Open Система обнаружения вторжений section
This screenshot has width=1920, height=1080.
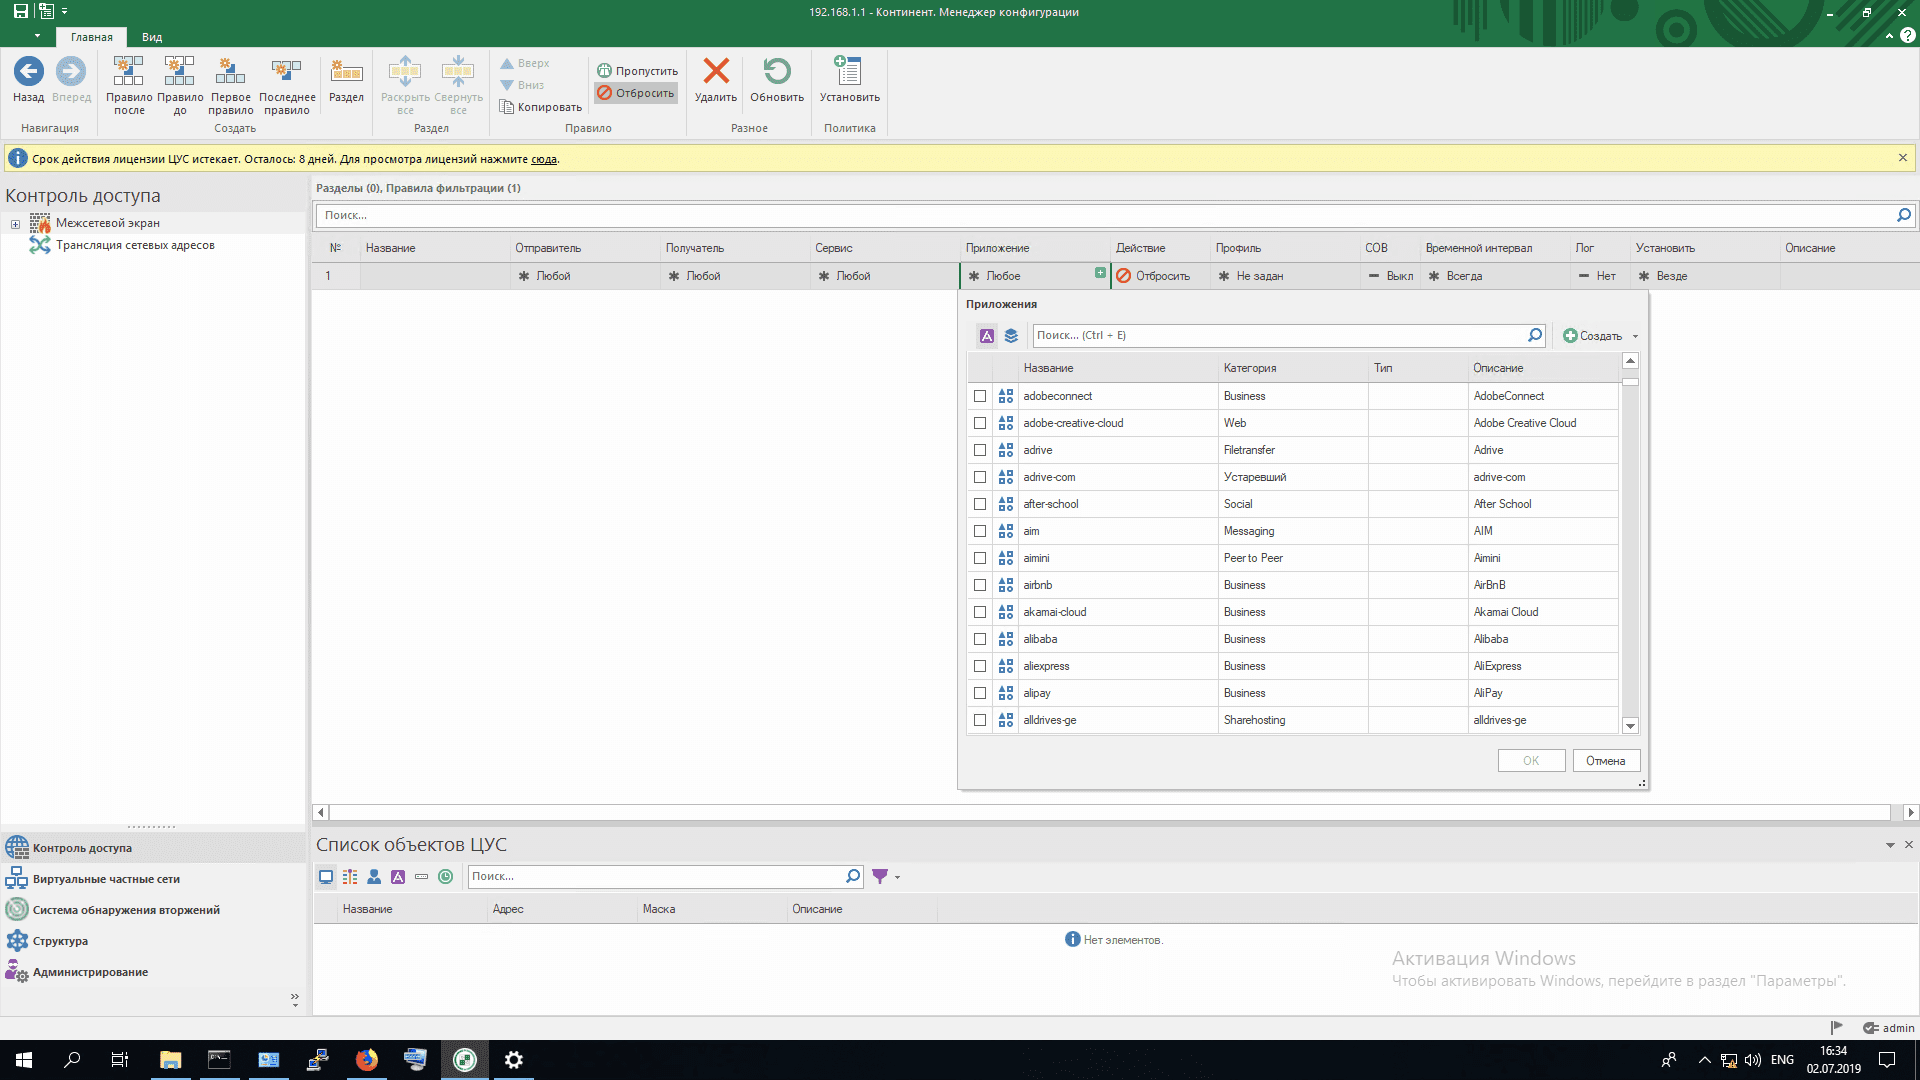[x=126, y=910]
